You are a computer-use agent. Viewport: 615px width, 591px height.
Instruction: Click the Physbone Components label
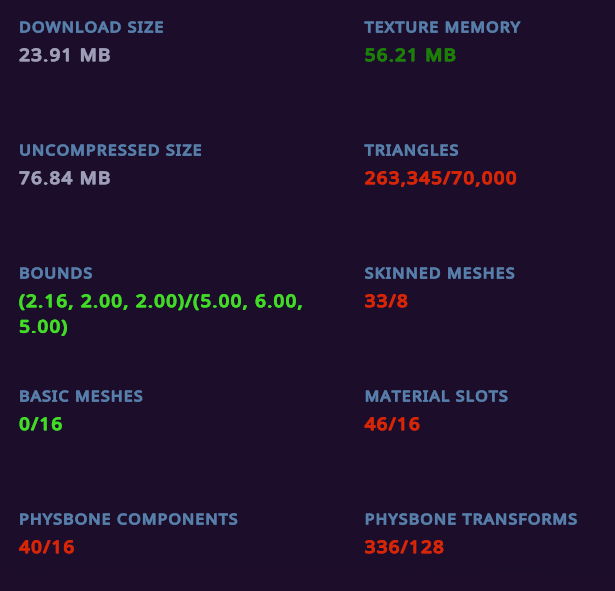click(129, 519)
